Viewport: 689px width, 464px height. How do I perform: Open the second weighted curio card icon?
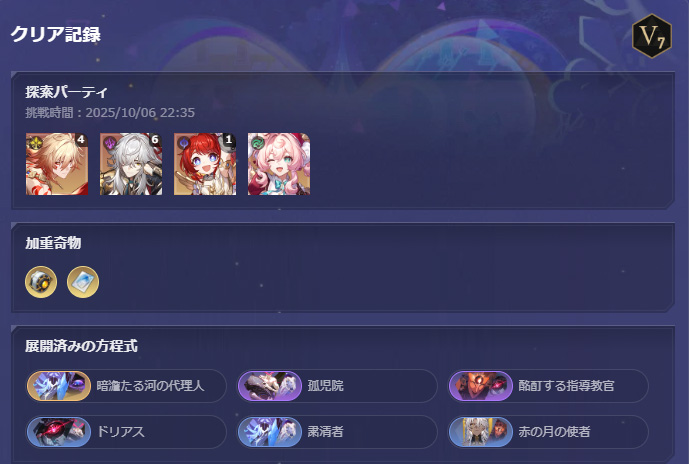click(x=83, y=282)
